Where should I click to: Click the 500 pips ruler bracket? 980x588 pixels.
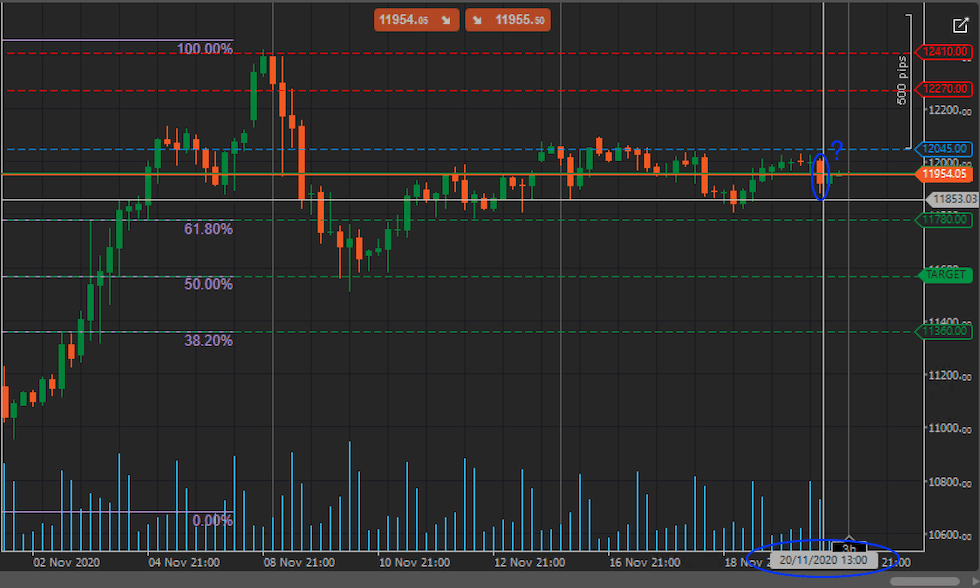pyautogui.click(x=906, y=80)
